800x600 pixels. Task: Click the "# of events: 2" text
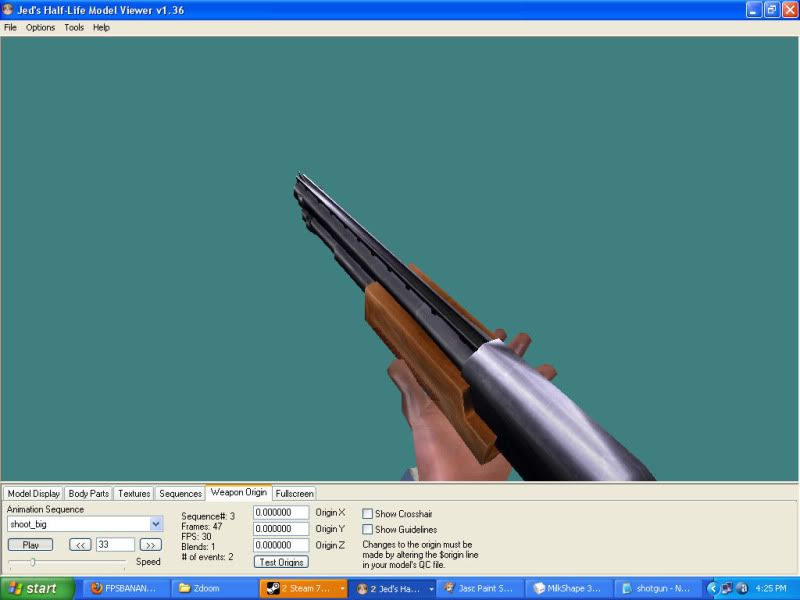tap(207, 557)
